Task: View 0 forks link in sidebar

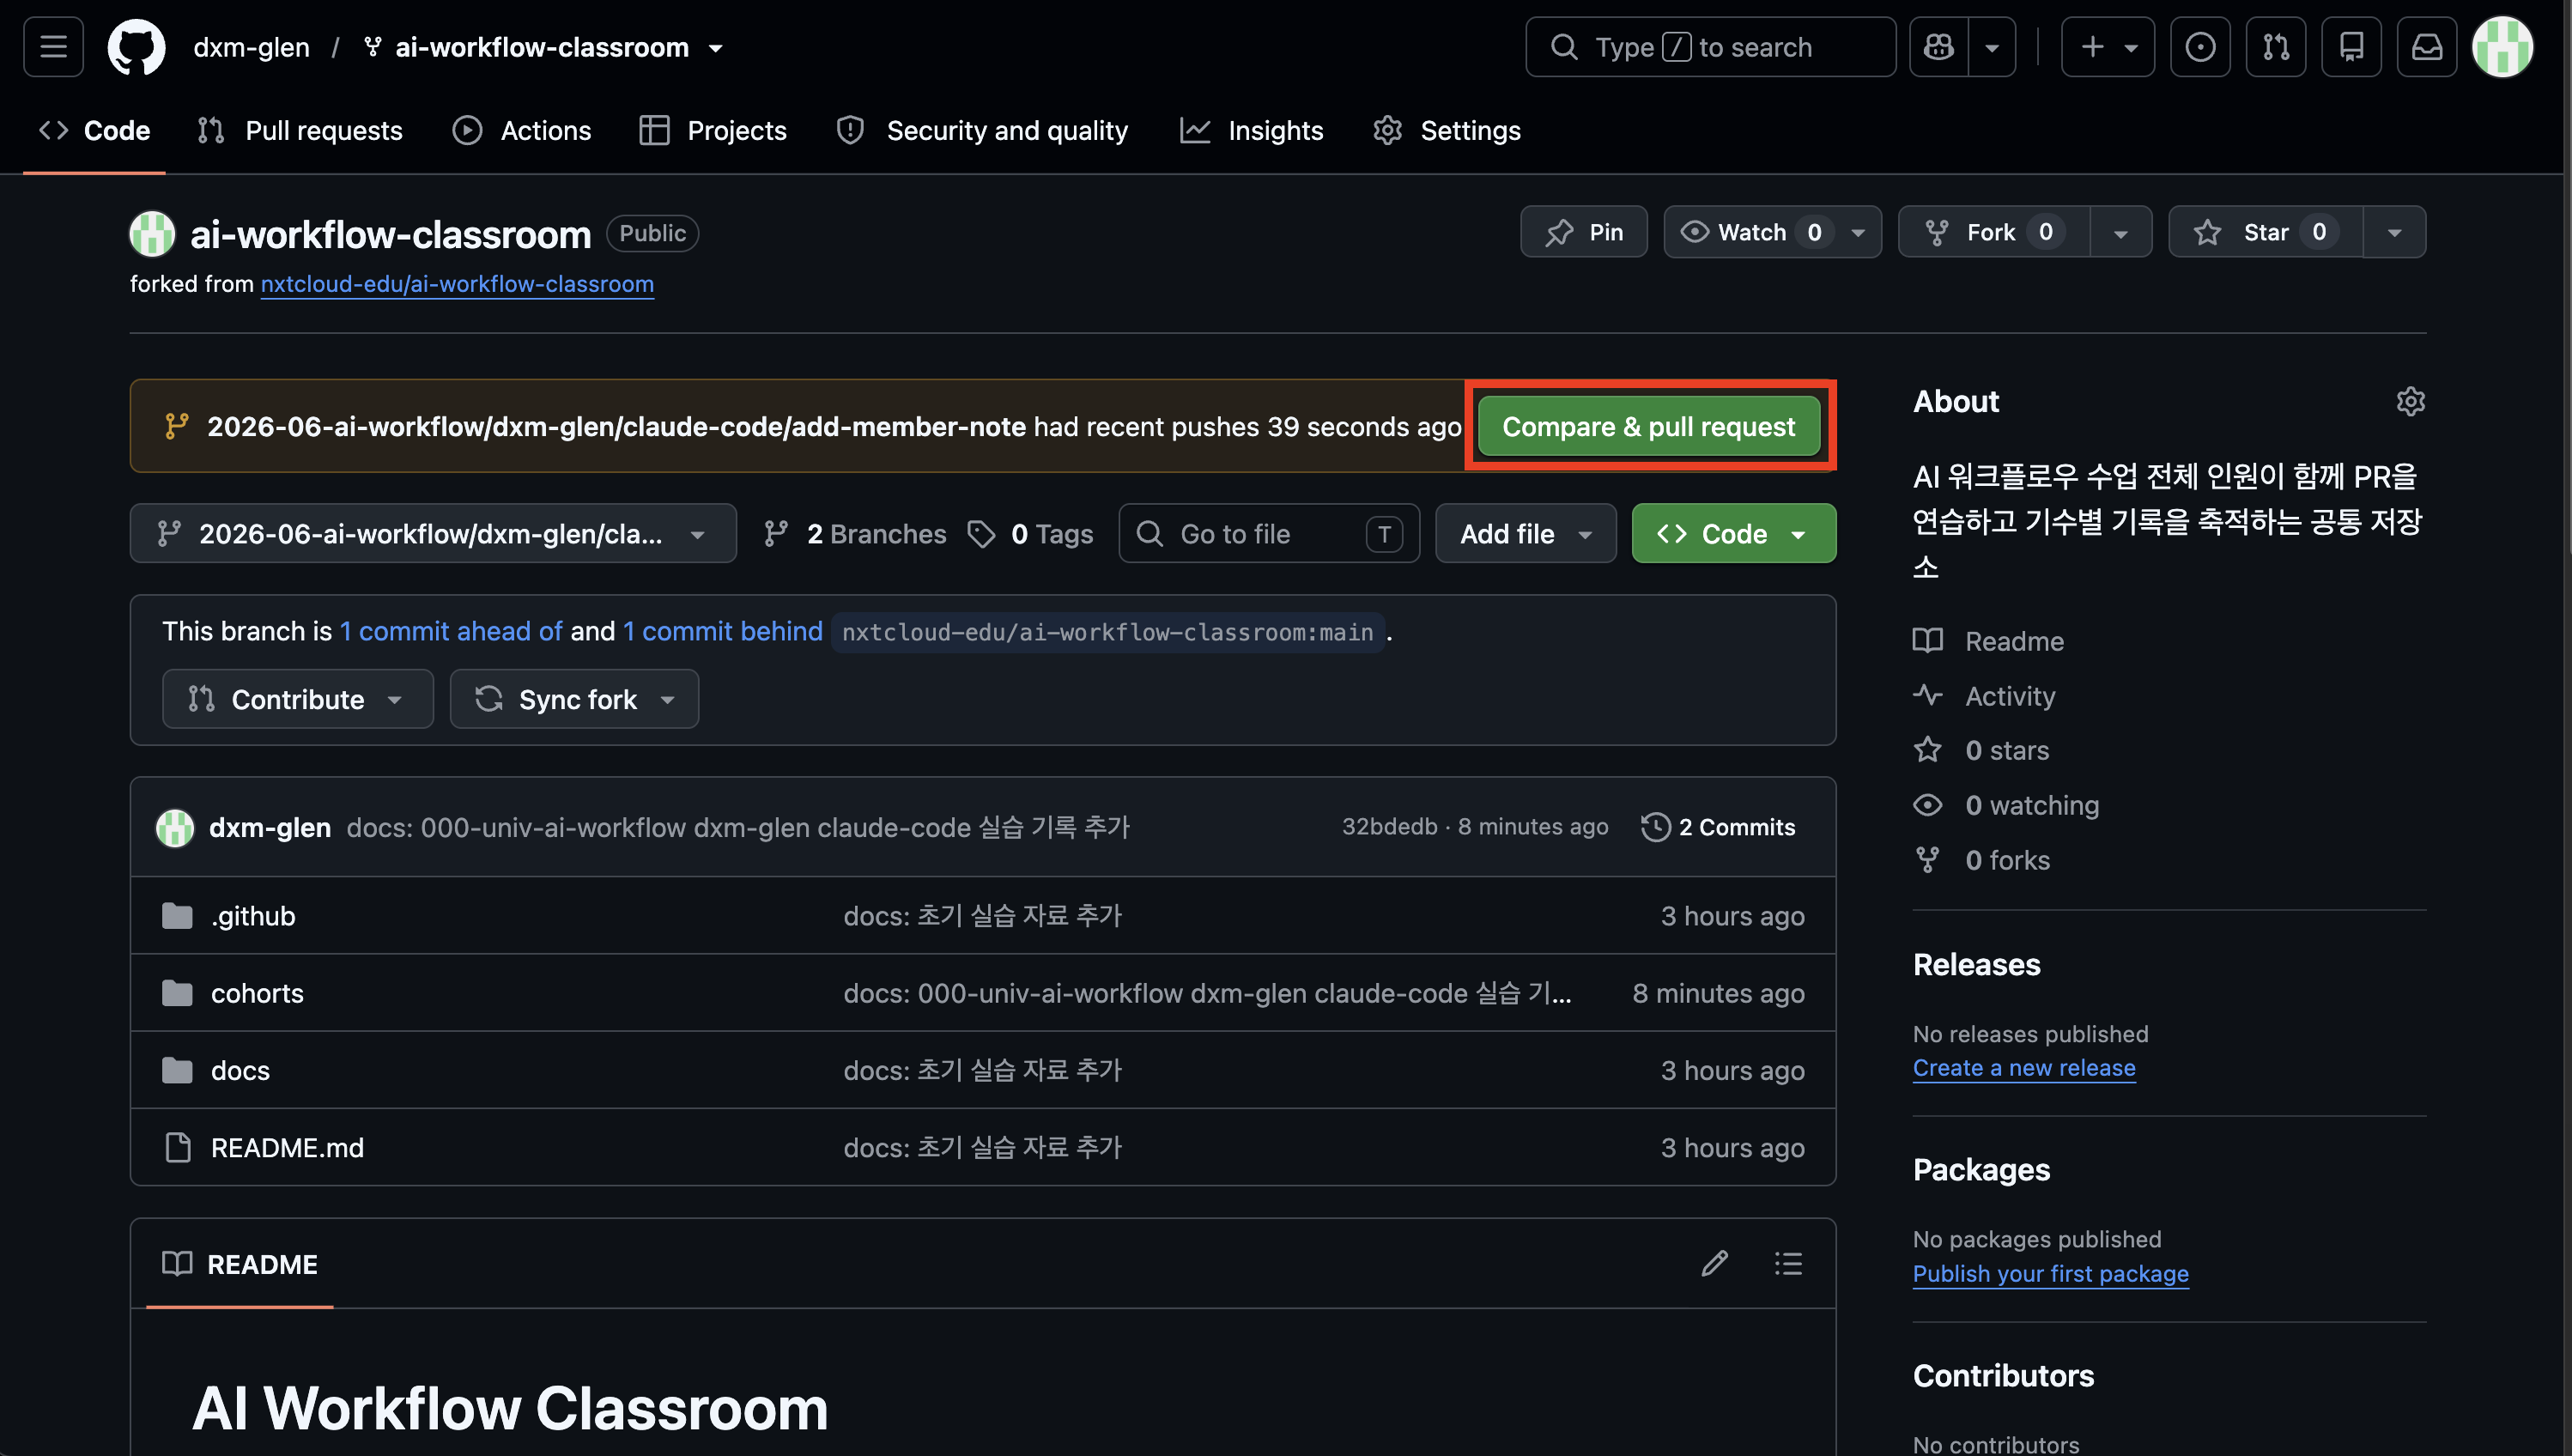Action: (1981, 860)
